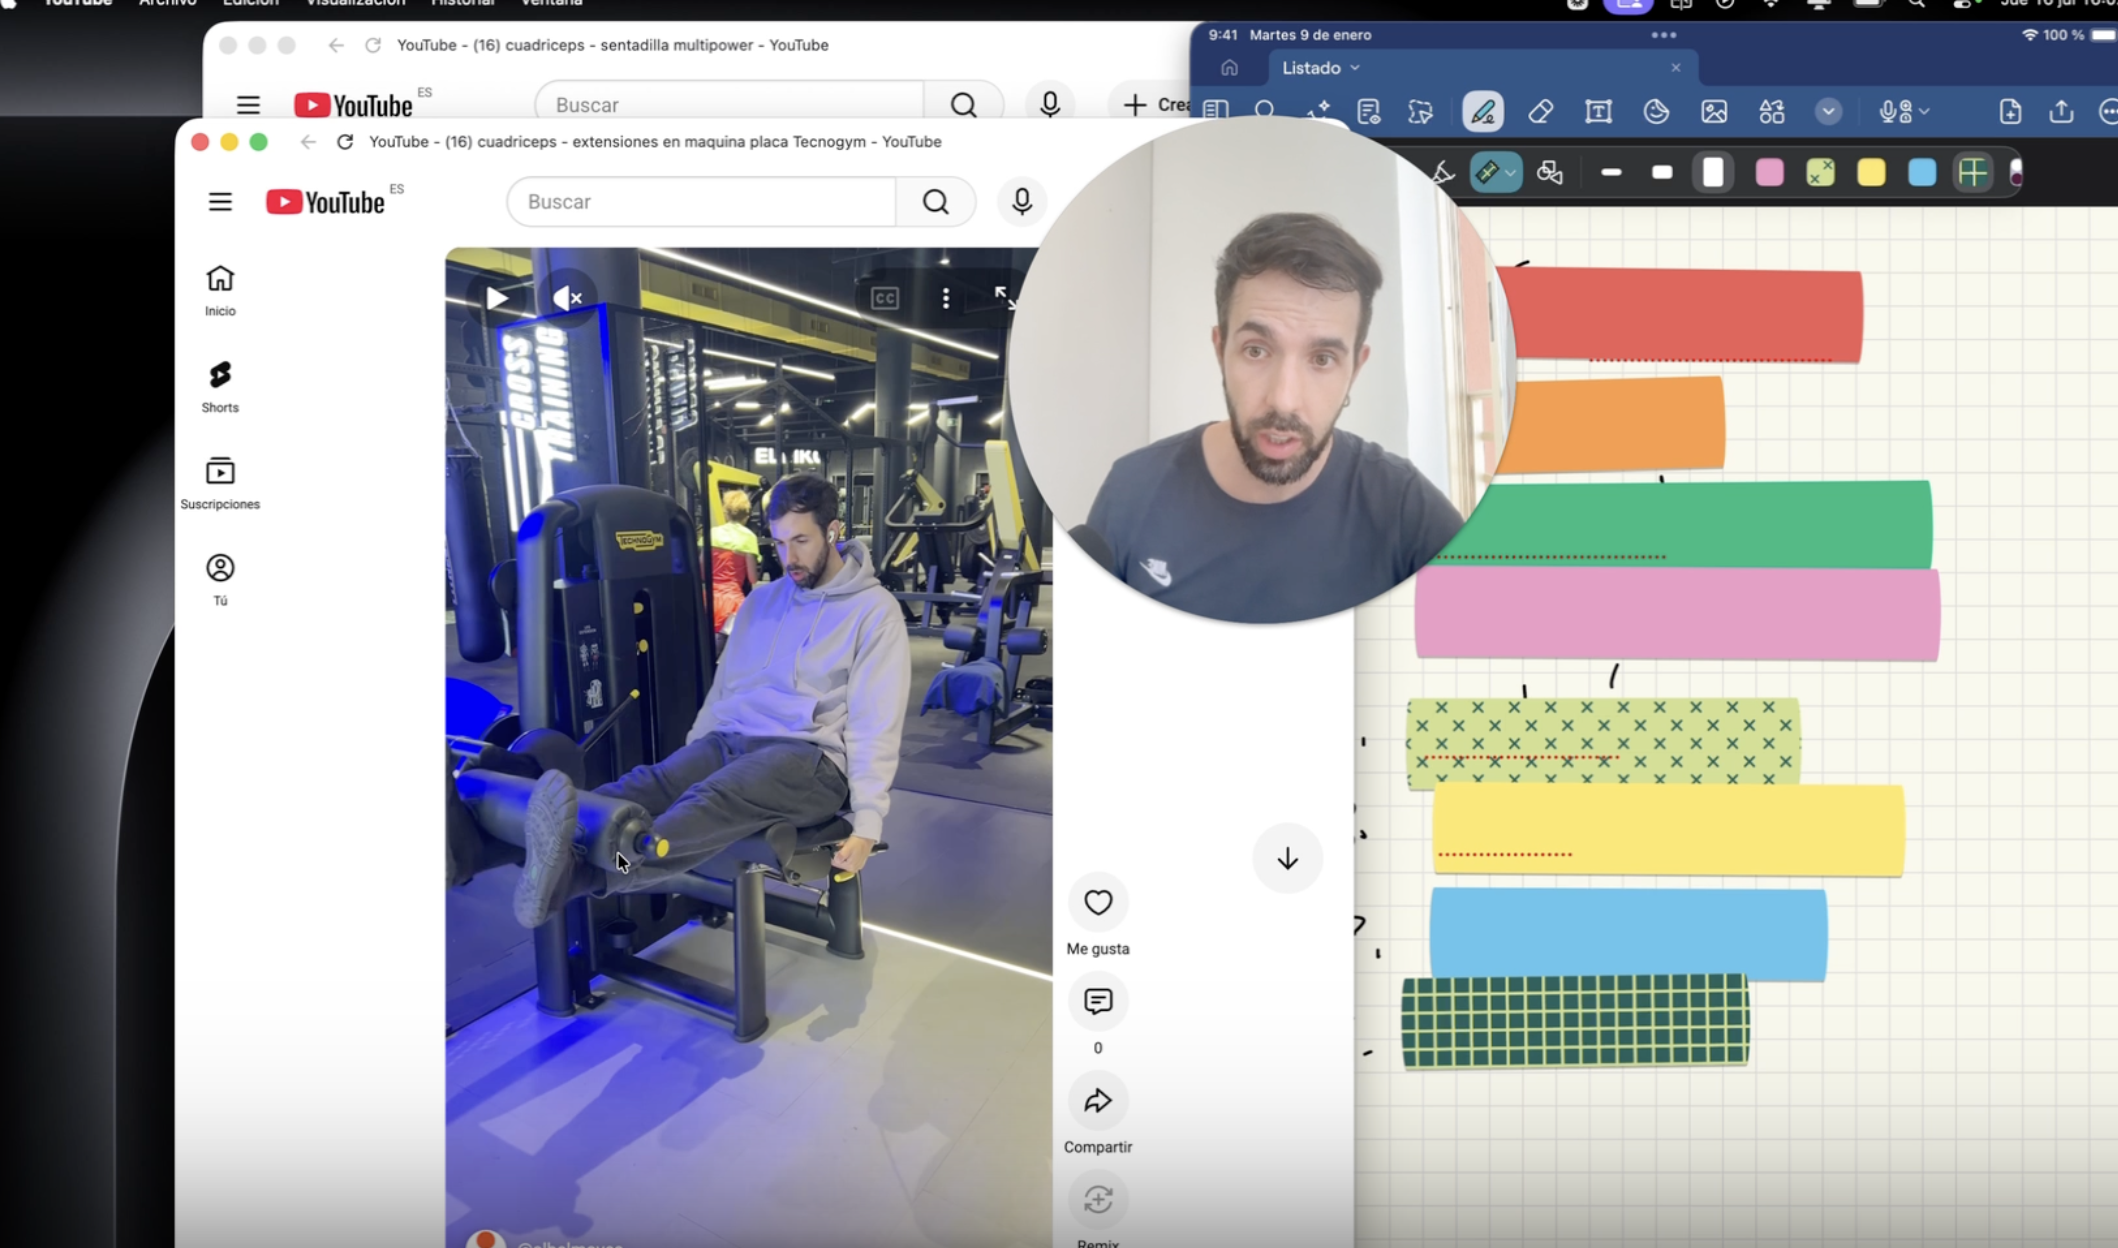Click the date text Martes 9 de enero
Screen dimensions: 2118x1248
1310,35
